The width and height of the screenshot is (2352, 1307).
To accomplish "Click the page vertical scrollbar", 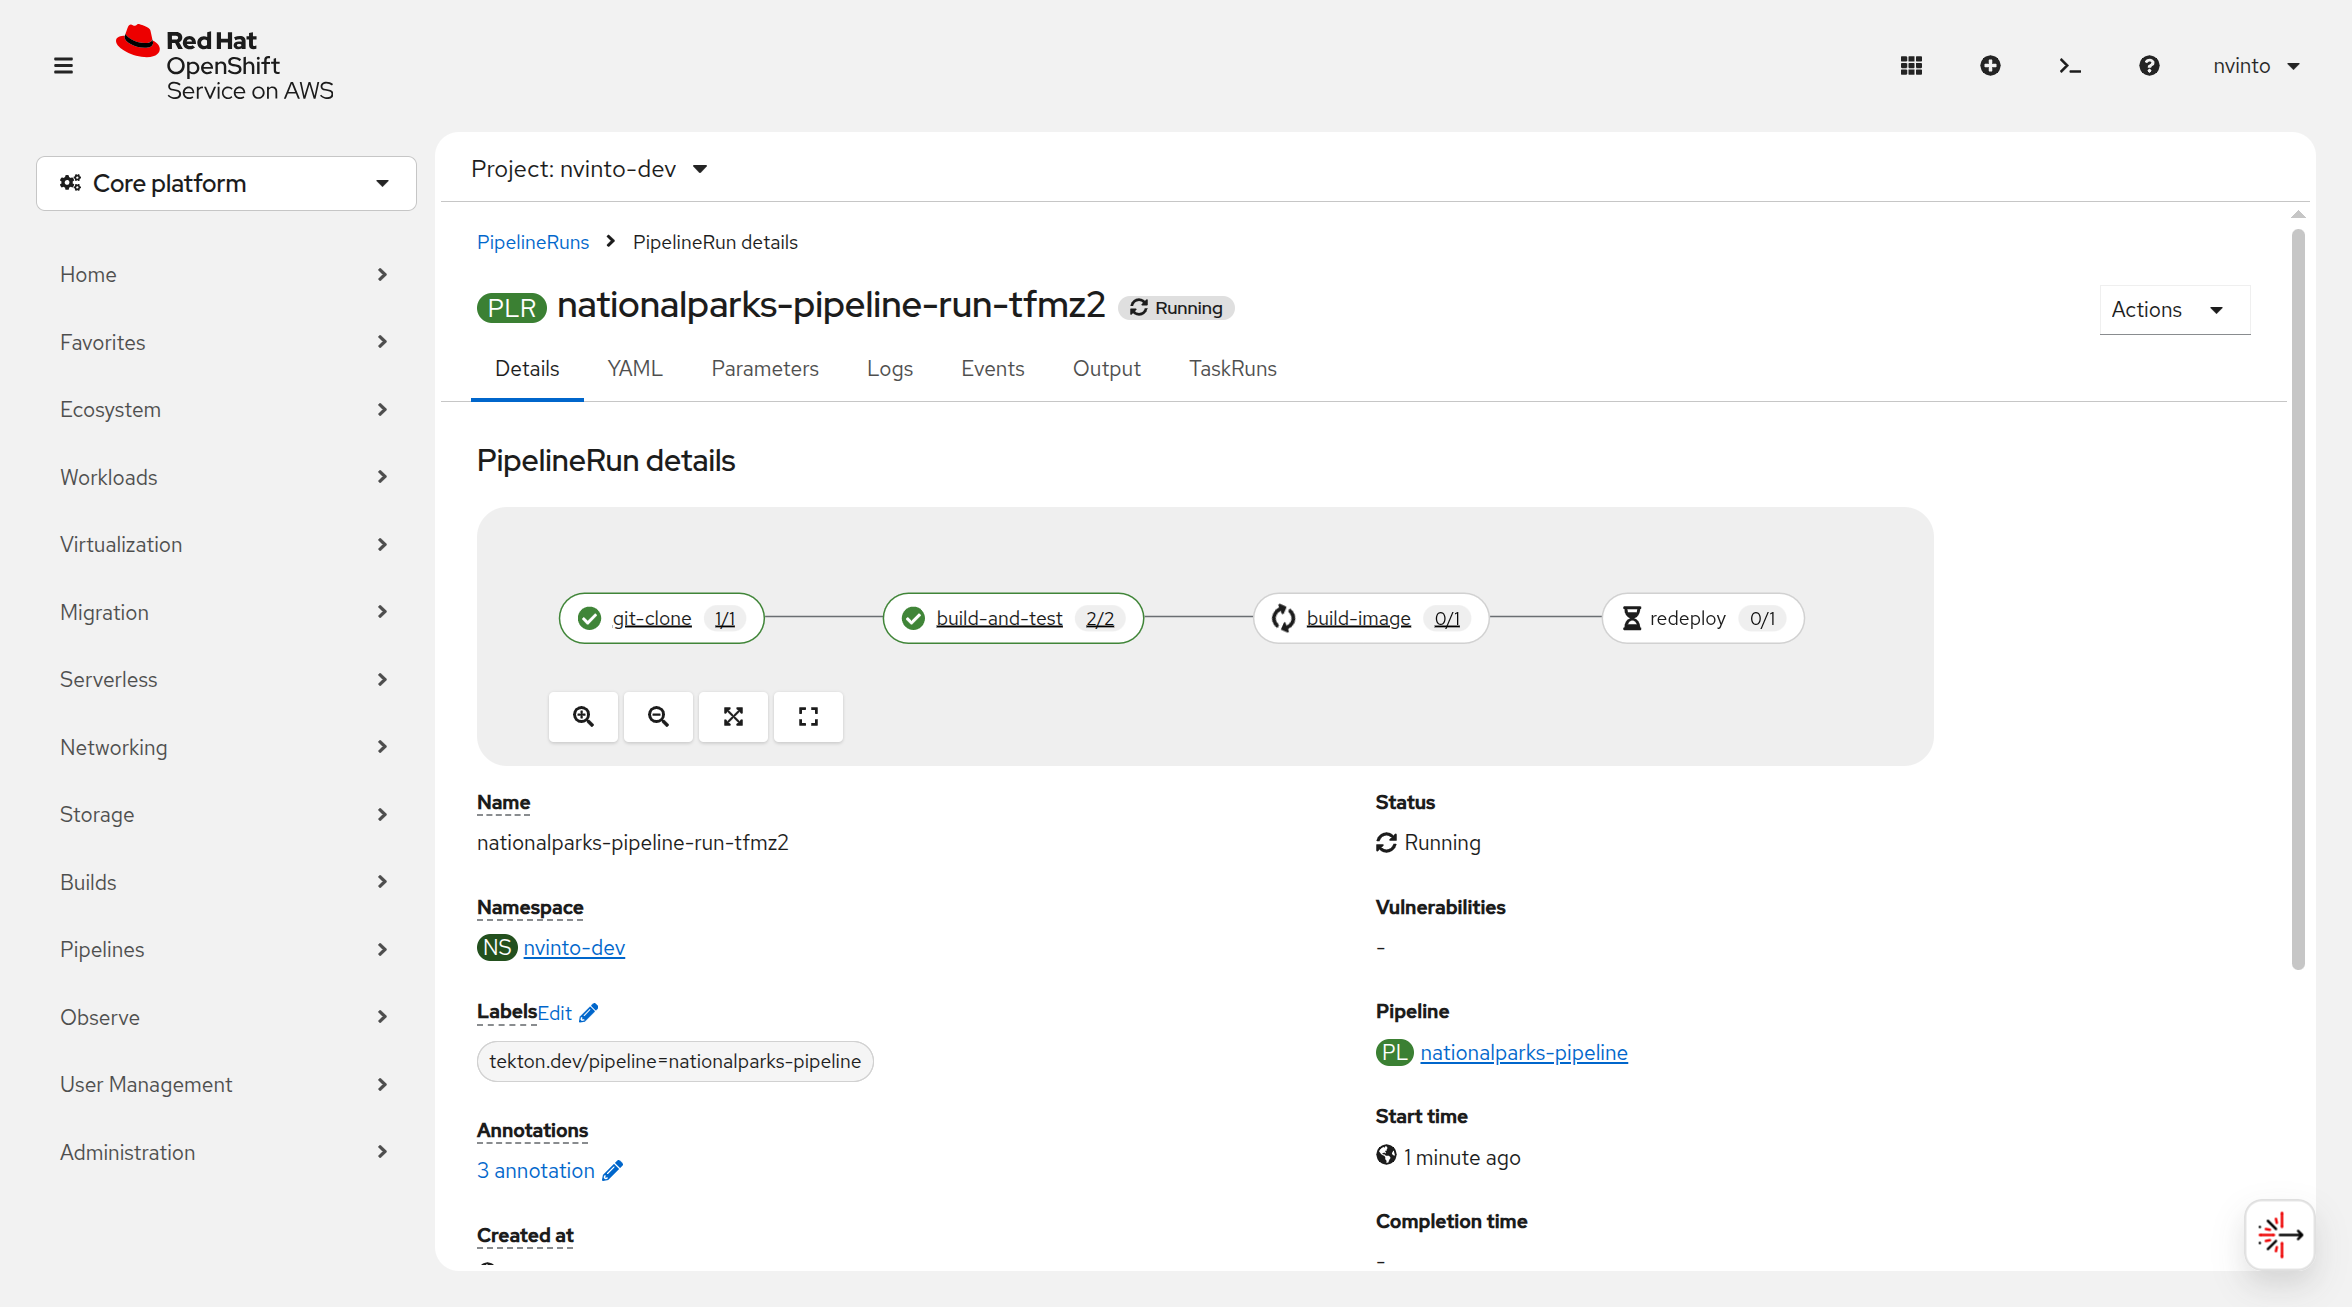I will pos(2298,600).
